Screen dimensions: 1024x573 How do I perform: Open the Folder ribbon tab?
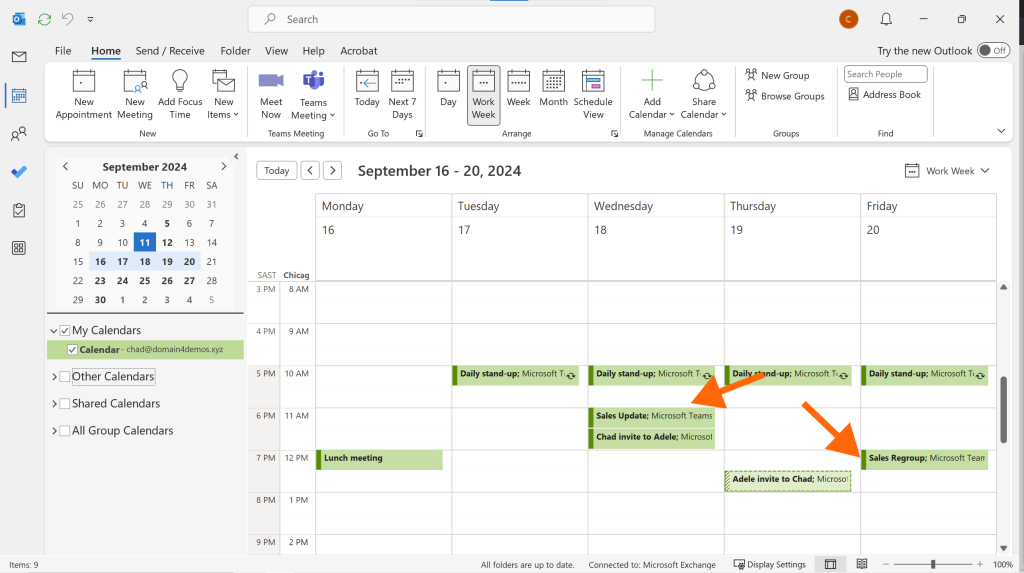click(235, 51)
